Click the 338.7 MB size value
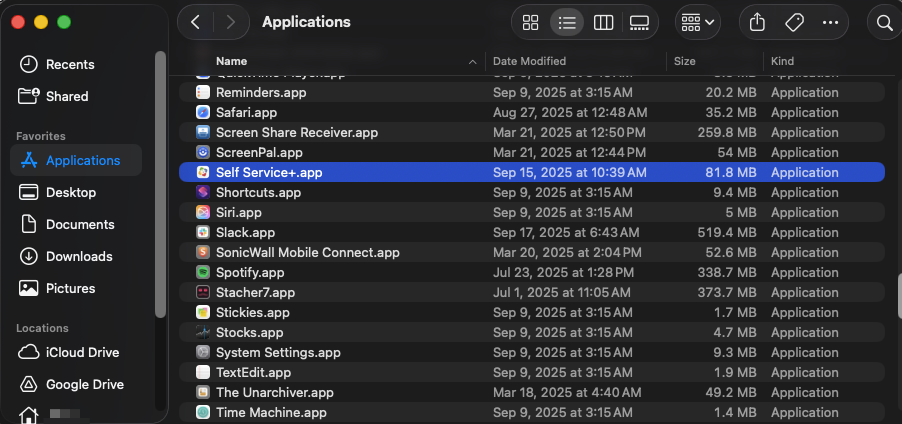This screenshot has height=424, width=902. coord(727,272)
